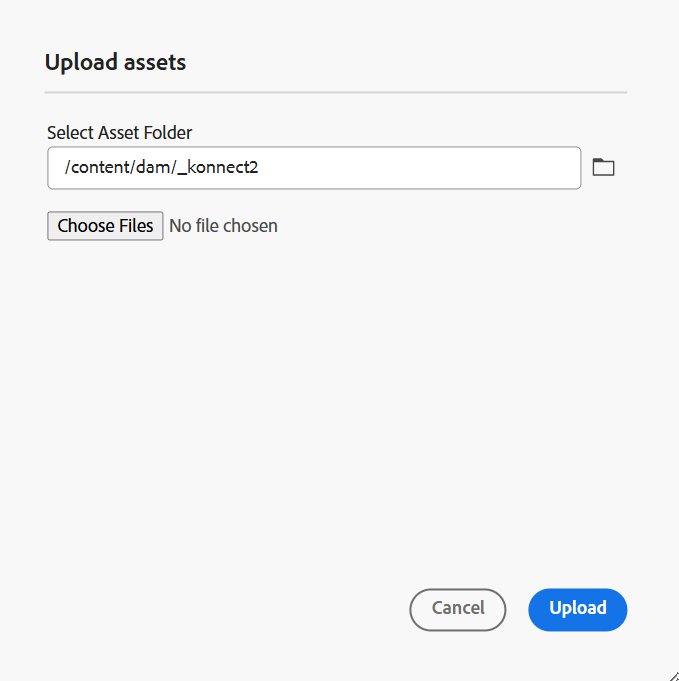Click the 'Select Asset Folder' label

coord(119,132)
